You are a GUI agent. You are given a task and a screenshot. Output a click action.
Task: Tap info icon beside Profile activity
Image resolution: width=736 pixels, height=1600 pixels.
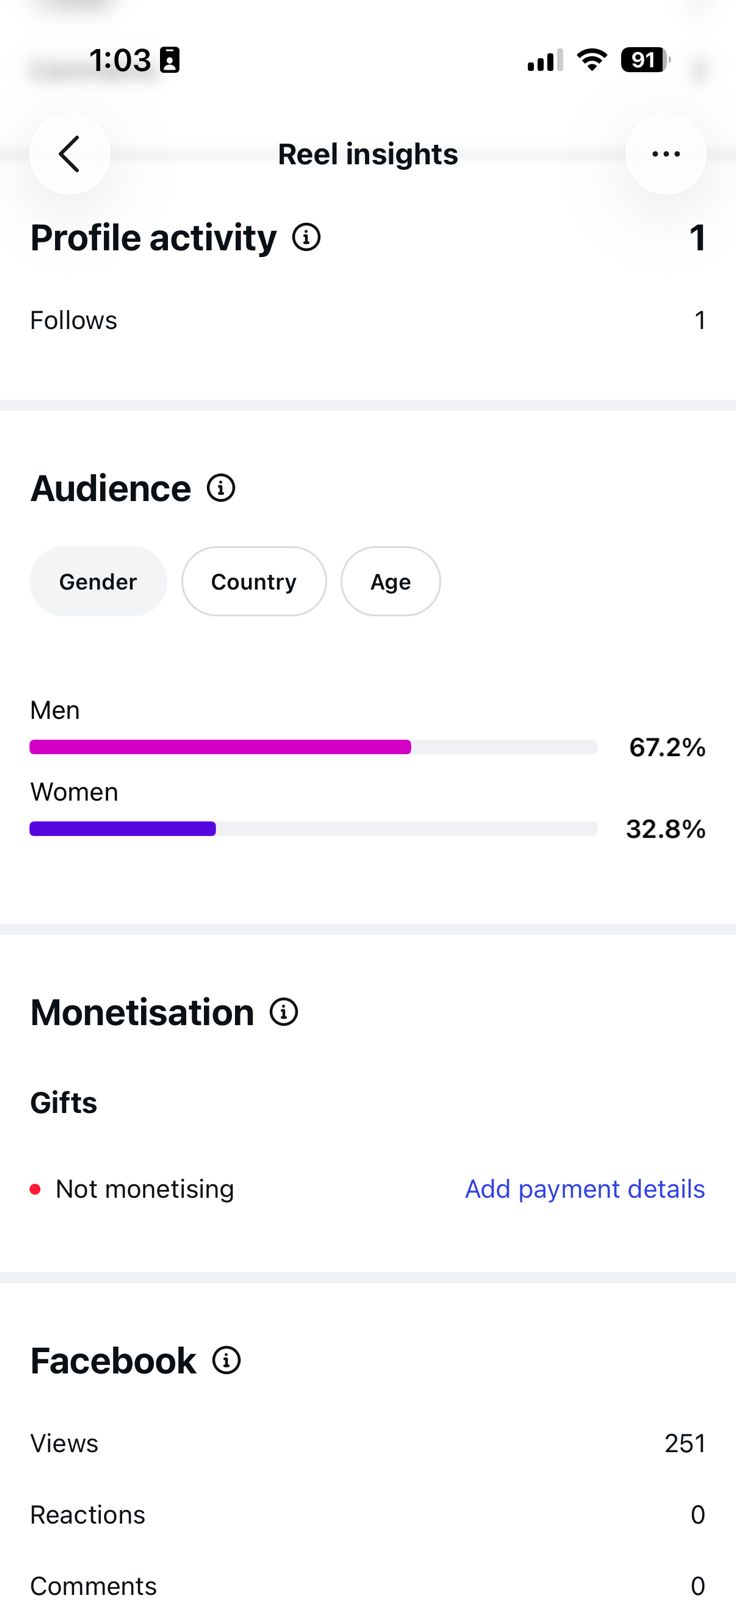click(x=306, y=237)
